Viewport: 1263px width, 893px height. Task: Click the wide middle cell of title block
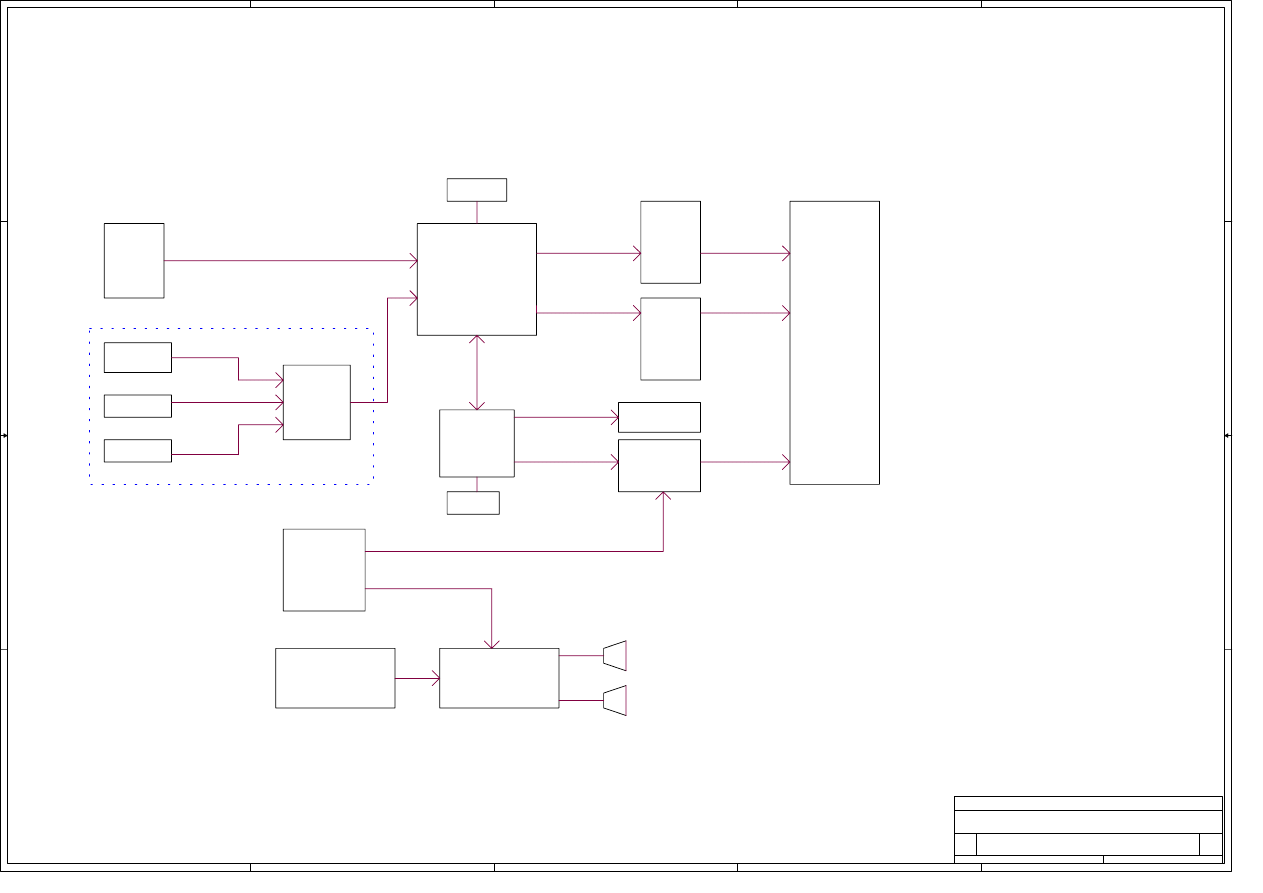pyautogui.click(x=1087, y=843)
